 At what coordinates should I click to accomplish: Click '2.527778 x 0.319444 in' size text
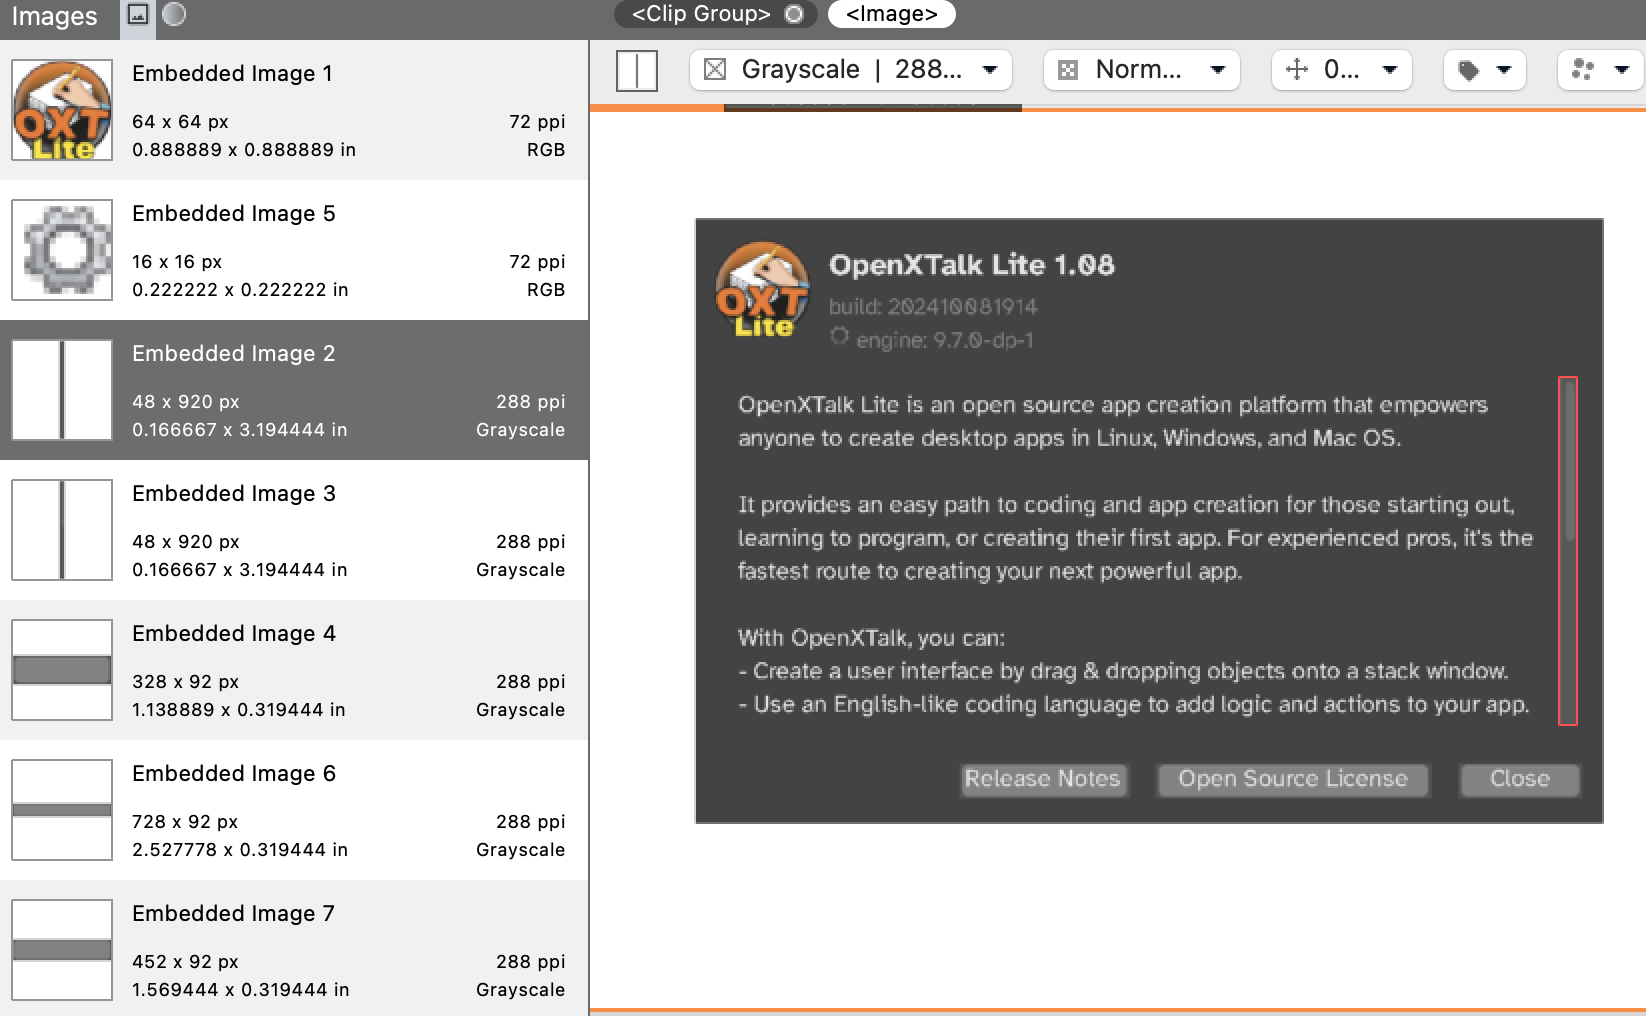(240, 850)
